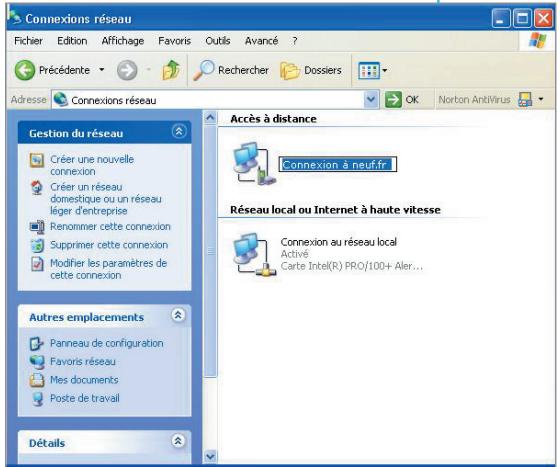This screenshot has height=467, width=560.
Task: Click the Panneau de configuration icon
Action: pos(36,343)
